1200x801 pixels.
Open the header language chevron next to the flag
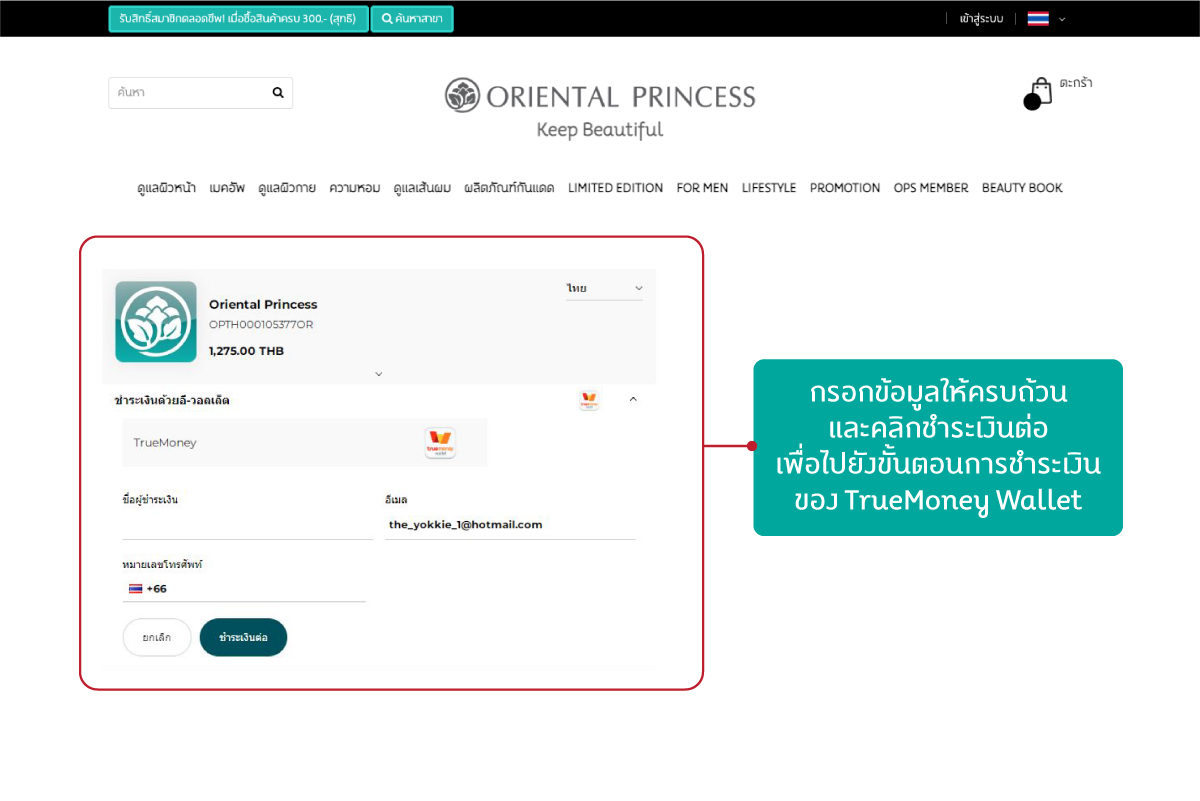(1062, 19)
